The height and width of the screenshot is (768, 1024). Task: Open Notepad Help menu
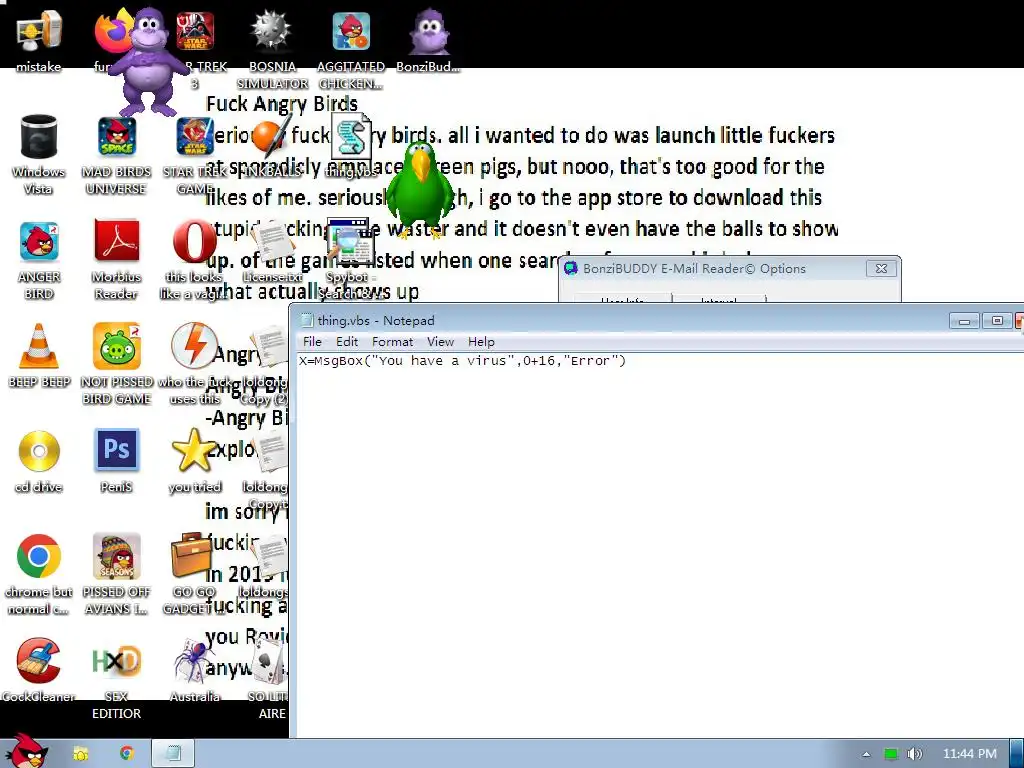point(481,342)
